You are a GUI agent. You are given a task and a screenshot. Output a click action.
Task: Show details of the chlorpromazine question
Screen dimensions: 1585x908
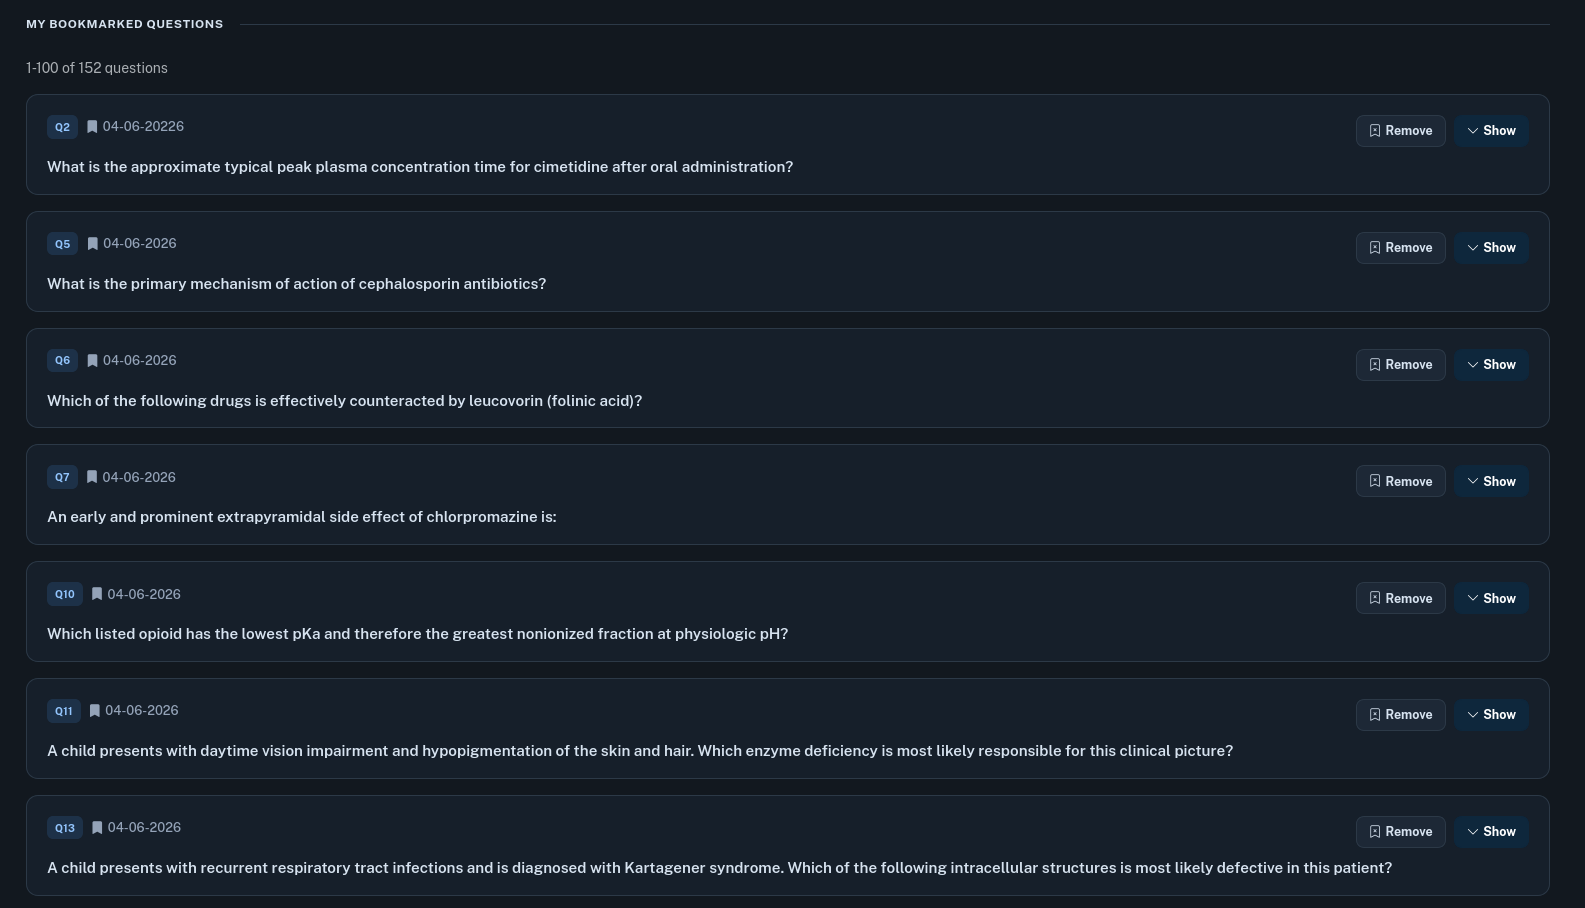pos(1491,481)
